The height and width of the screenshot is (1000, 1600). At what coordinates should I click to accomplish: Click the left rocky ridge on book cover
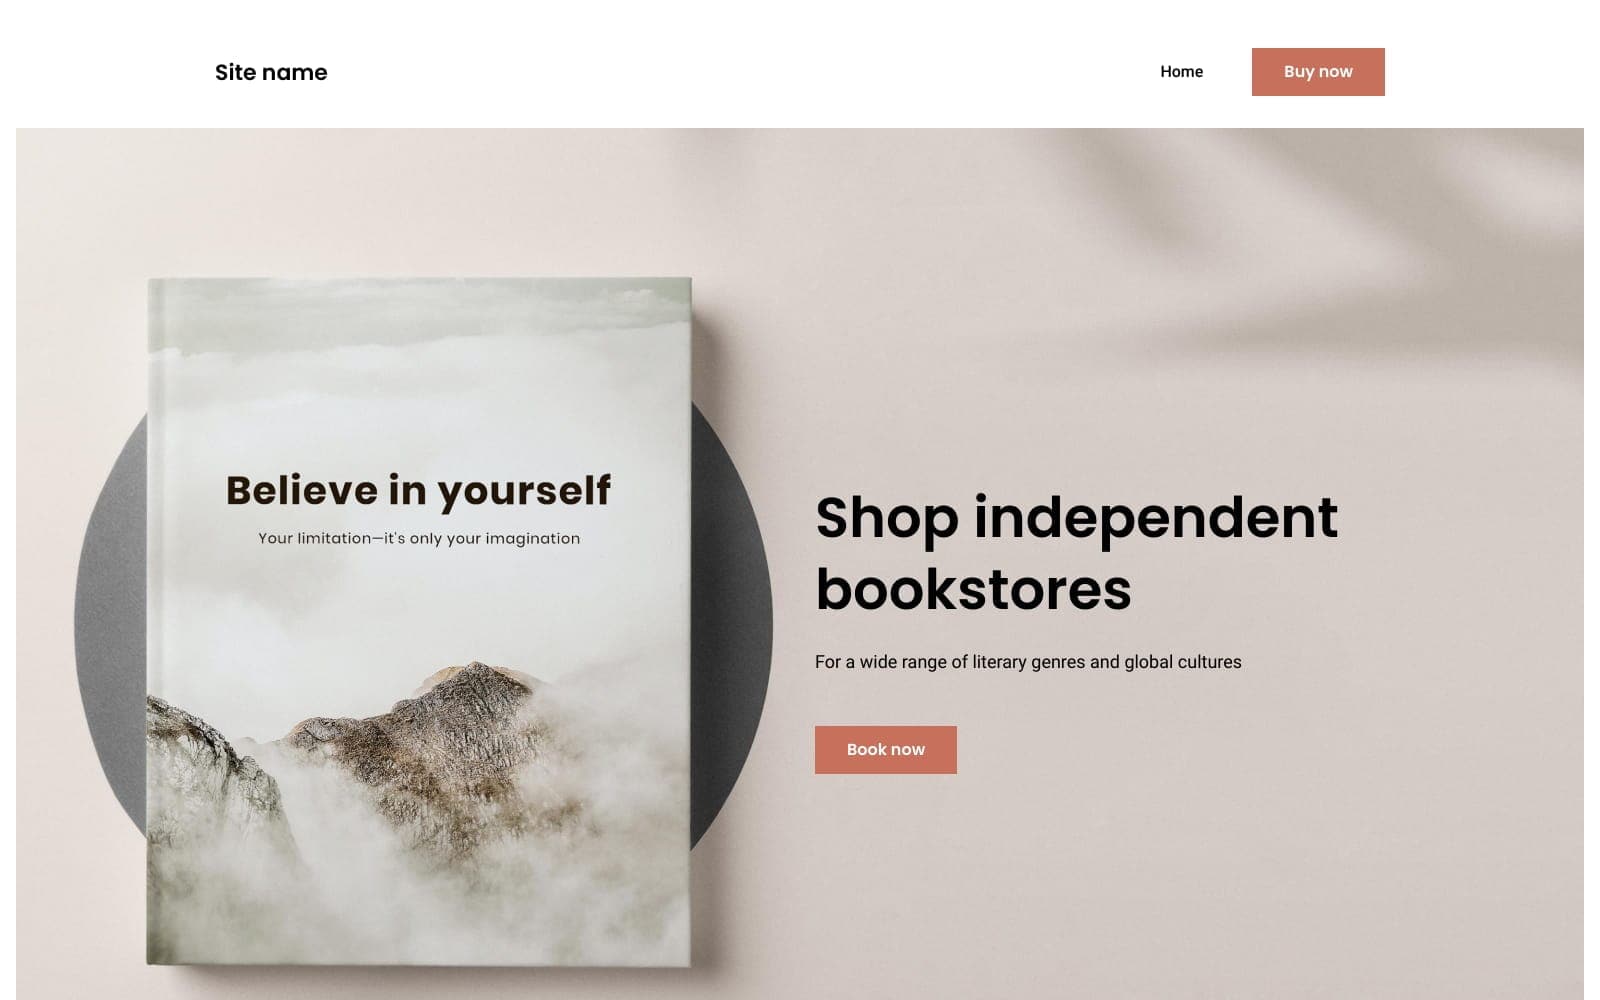(x=200, y=750)
